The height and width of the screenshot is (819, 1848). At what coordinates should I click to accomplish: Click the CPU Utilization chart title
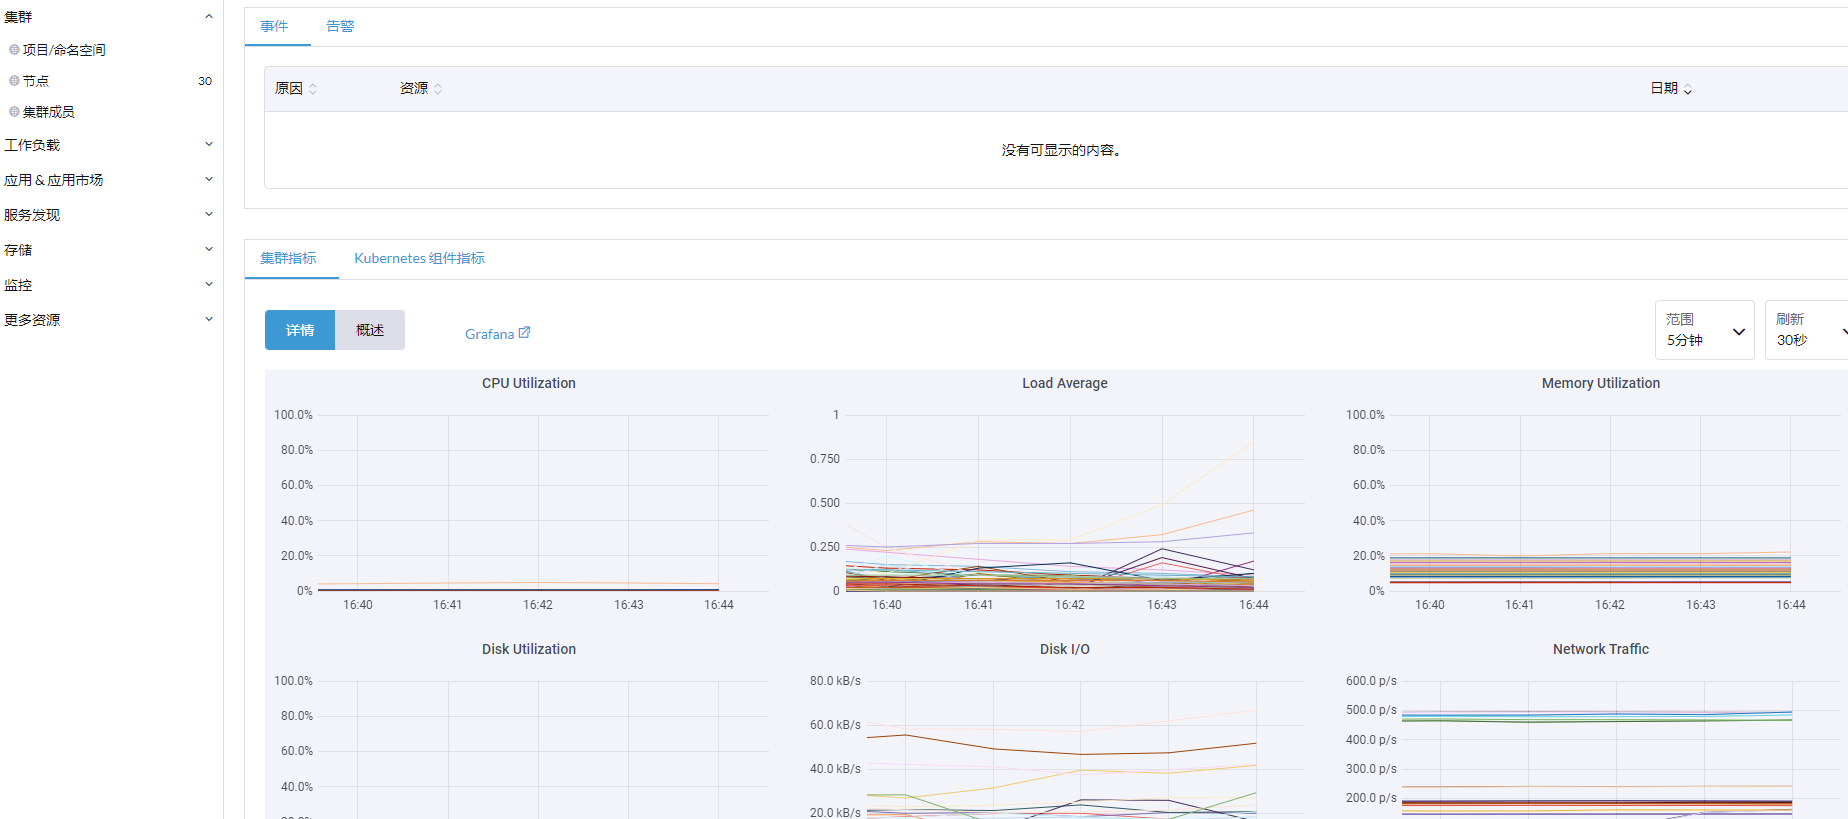point(529,383)
